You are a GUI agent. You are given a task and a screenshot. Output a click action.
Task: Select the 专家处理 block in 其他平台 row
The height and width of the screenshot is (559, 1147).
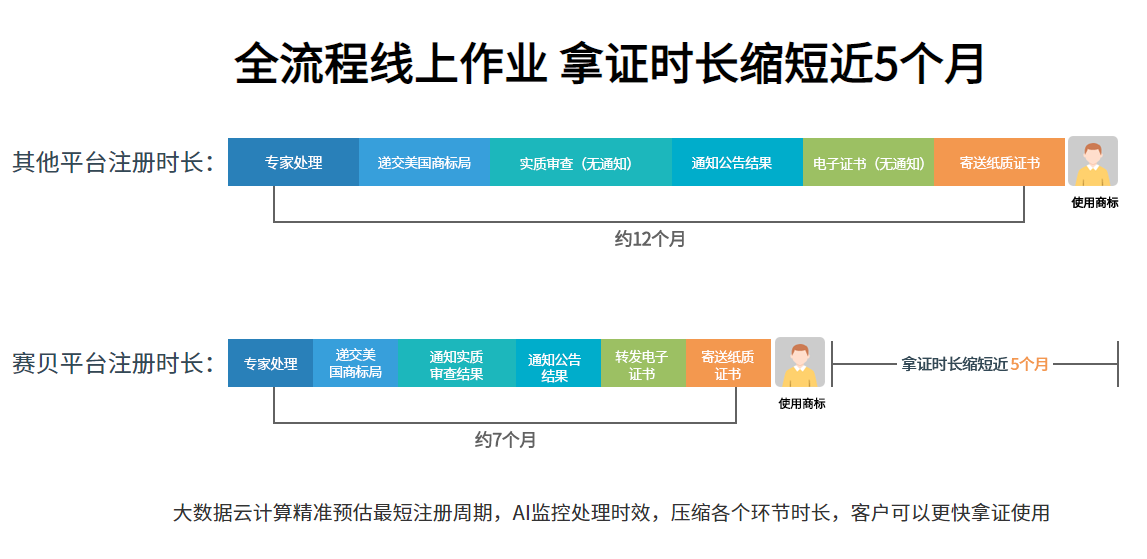point(293,162)
